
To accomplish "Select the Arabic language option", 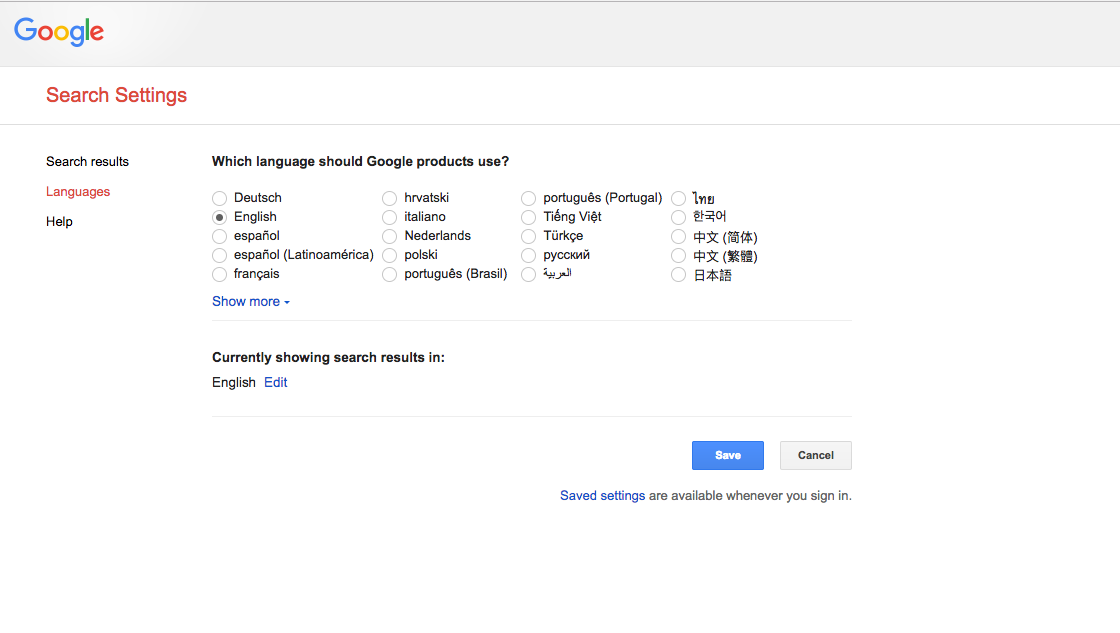I will click(x=529, y=274).
